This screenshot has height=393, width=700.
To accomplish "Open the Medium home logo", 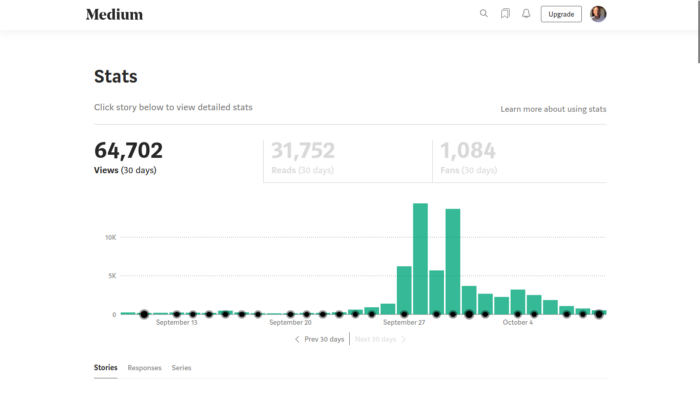I will click(x=114, y=14).
